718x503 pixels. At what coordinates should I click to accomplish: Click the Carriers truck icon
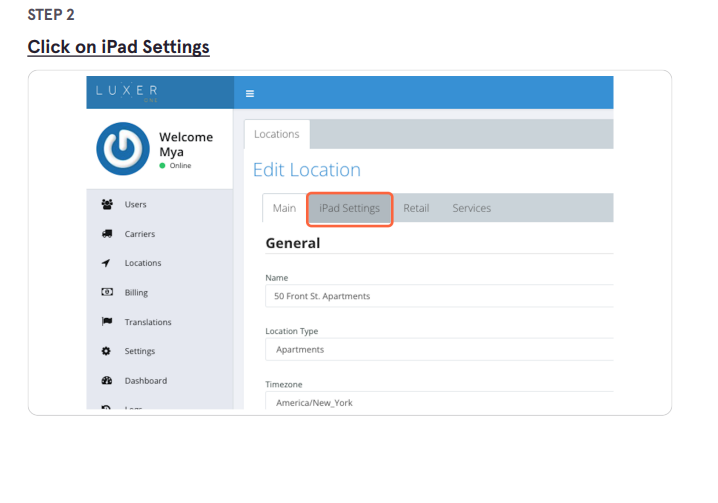[107, 234]
